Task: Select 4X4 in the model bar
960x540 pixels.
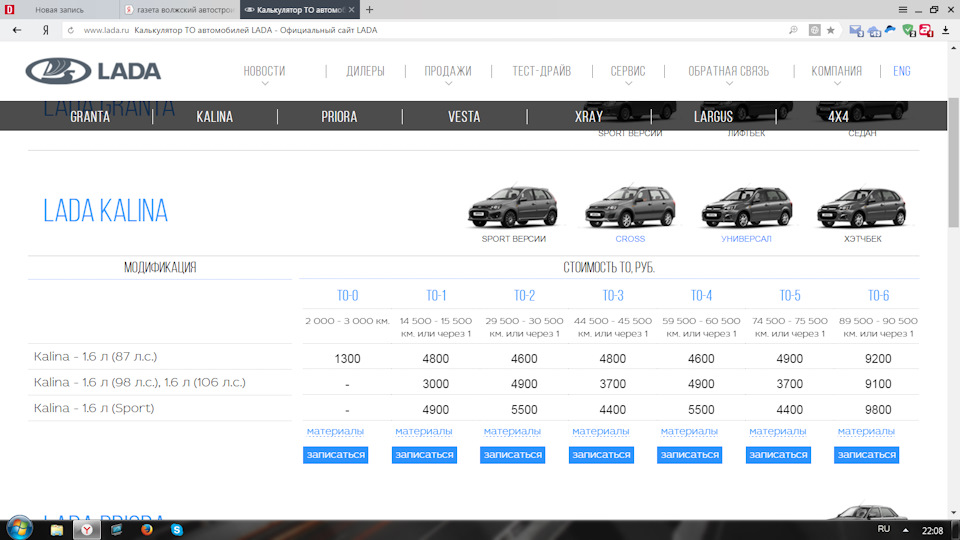Action: (838, 116)
